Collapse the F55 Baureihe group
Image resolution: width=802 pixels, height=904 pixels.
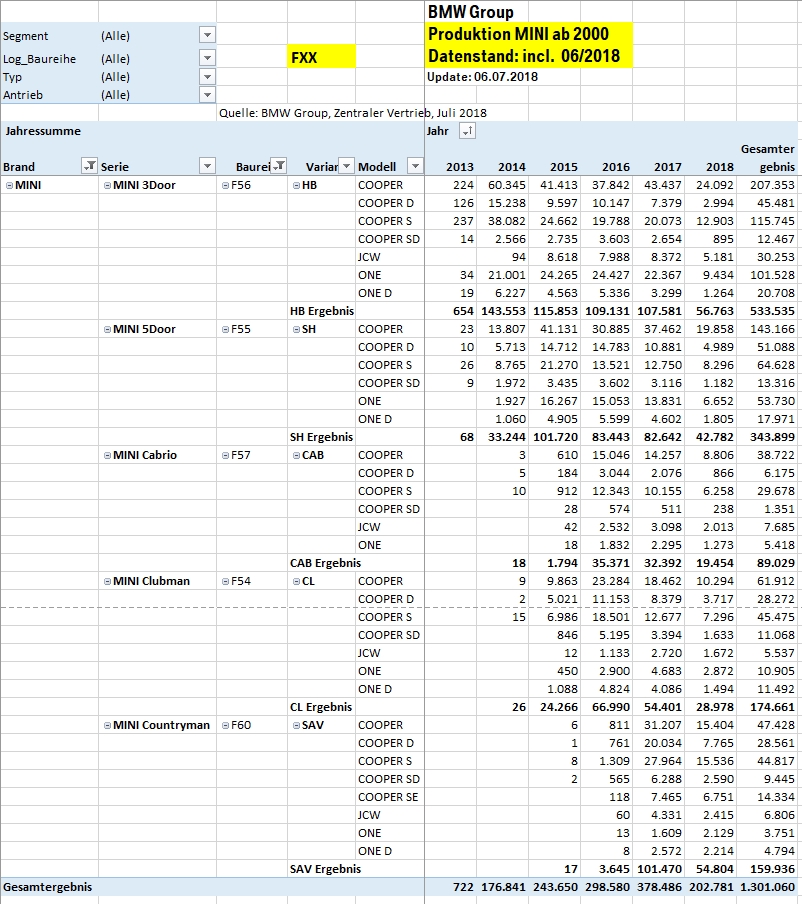[x=225, y=330]
